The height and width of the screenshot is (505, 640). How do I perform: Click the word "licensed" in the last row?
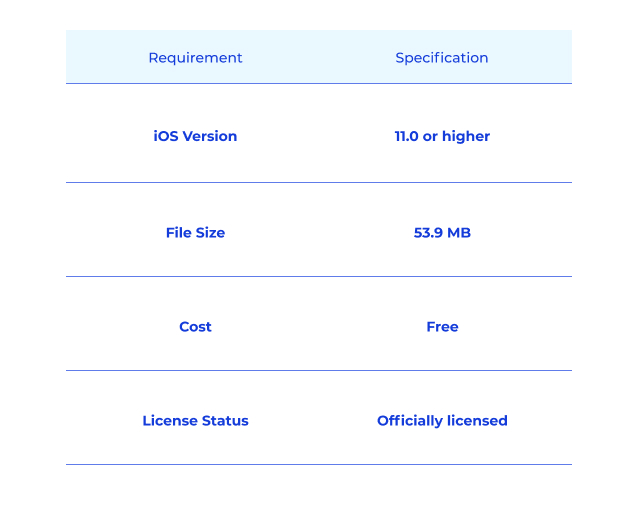pos(478,421)
